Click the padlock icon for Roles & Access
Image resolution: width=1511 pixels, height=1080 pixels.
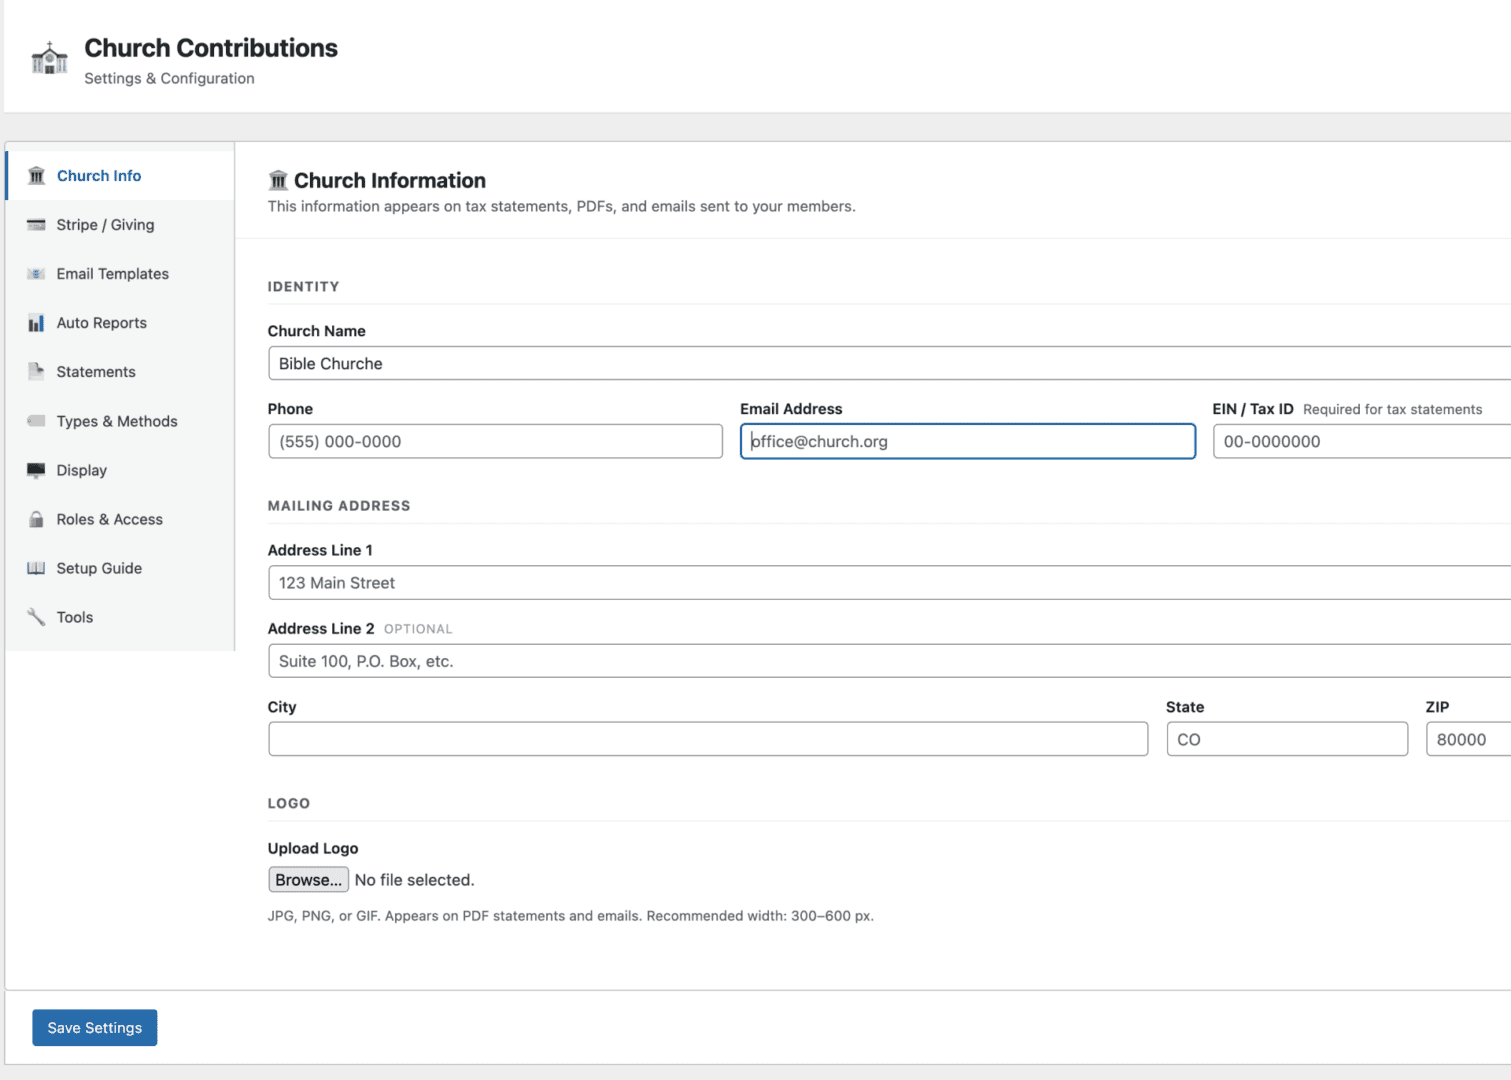pyautogui.click(x=37, y=519)
